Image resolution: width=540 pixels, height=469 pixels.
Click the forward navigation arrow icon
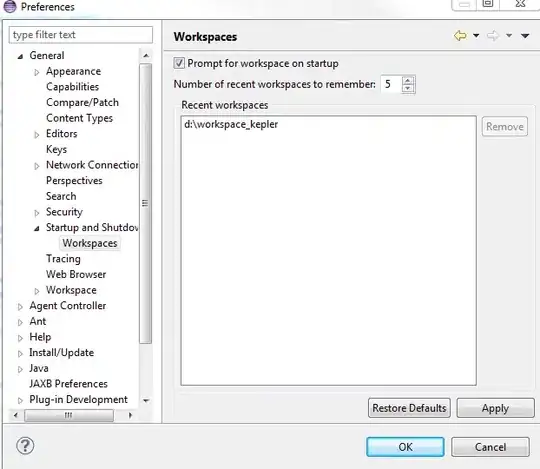point(493,35)
